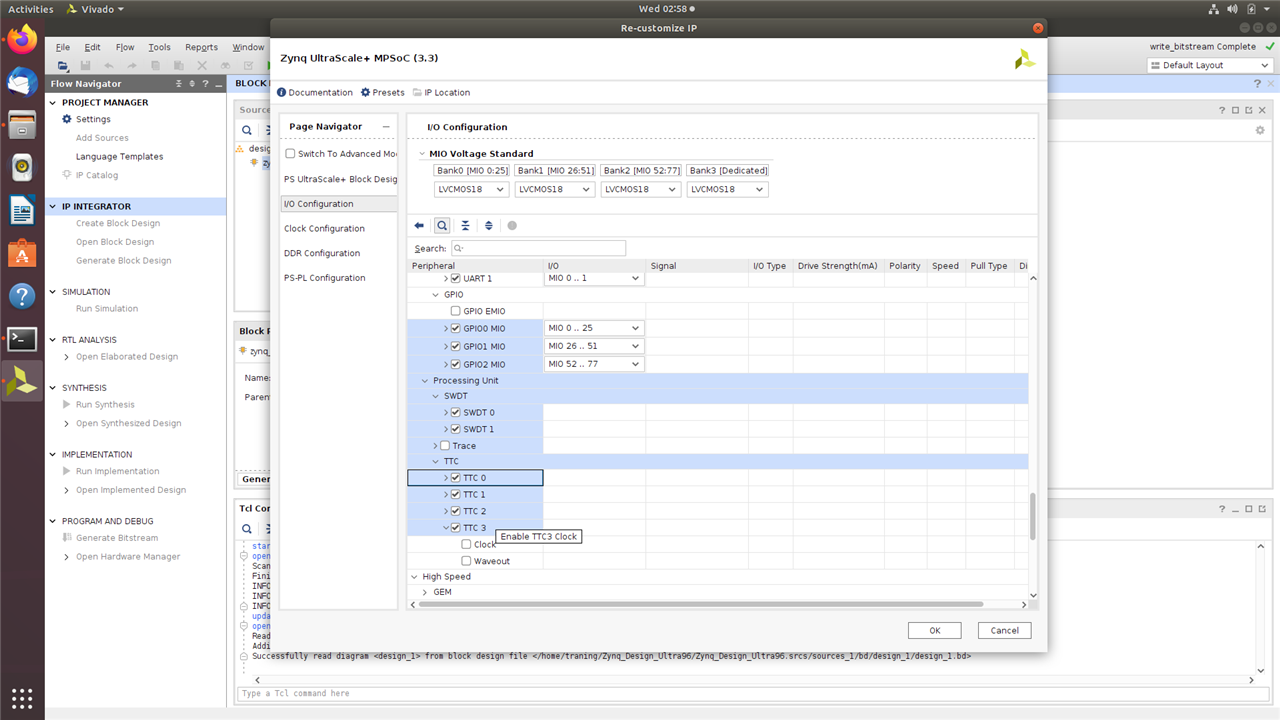This screenshot has width=1280, height=720.
Task: Open the Reports menu
Action: [x=201, y=47]
